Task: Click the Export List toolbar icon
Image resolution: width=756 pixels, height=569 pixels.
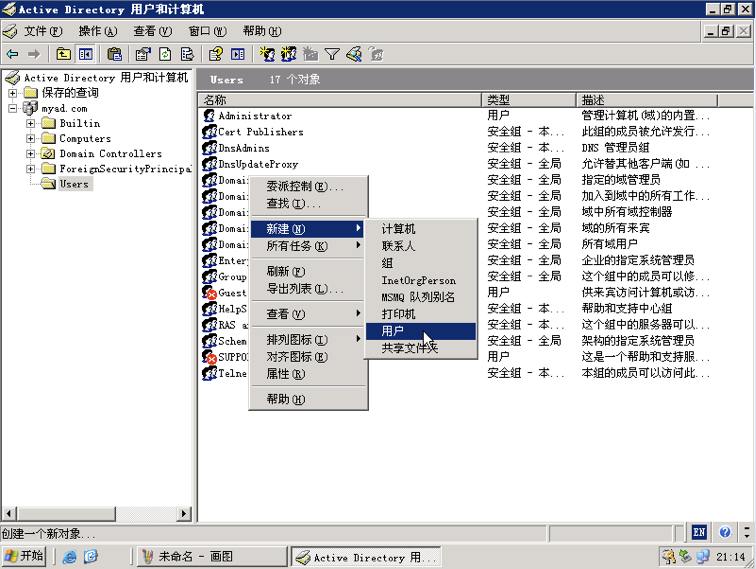Action: (x=187, y=54)
